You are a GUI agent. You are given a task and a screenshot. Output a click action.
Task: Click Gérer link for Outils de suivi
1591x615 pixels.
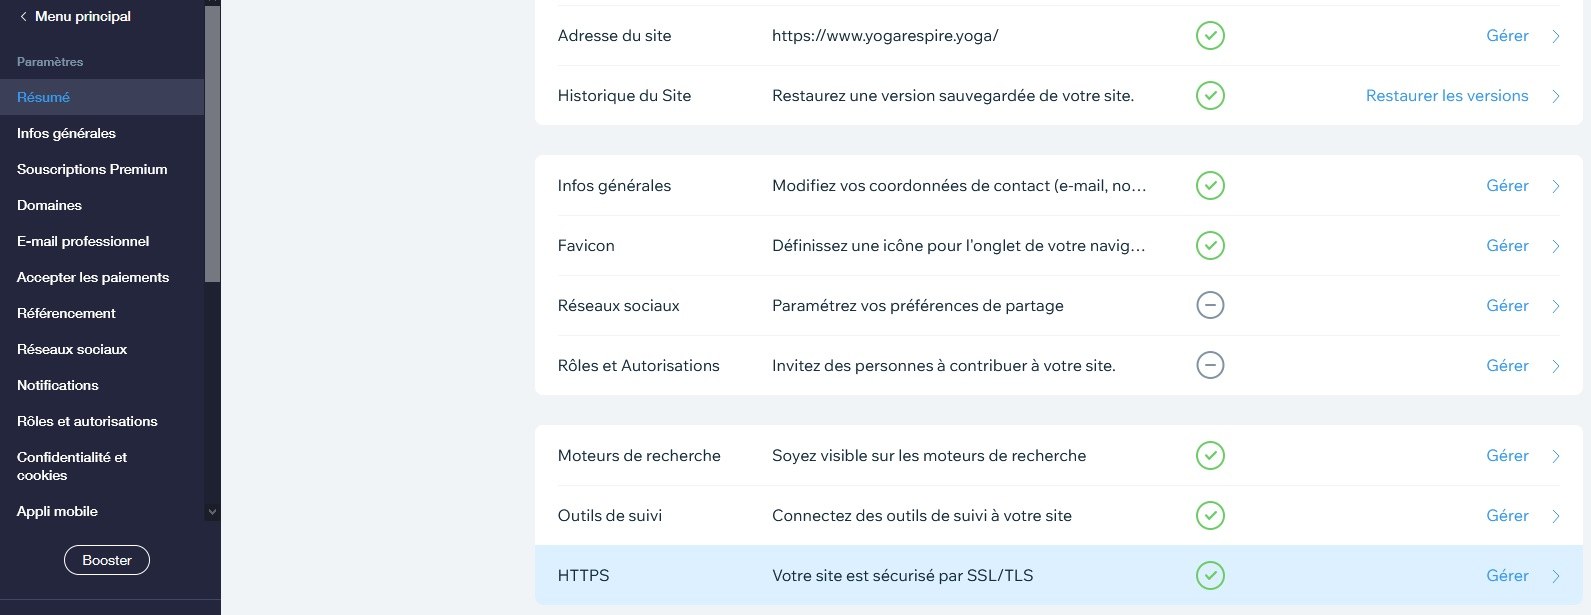point(1507,515)
